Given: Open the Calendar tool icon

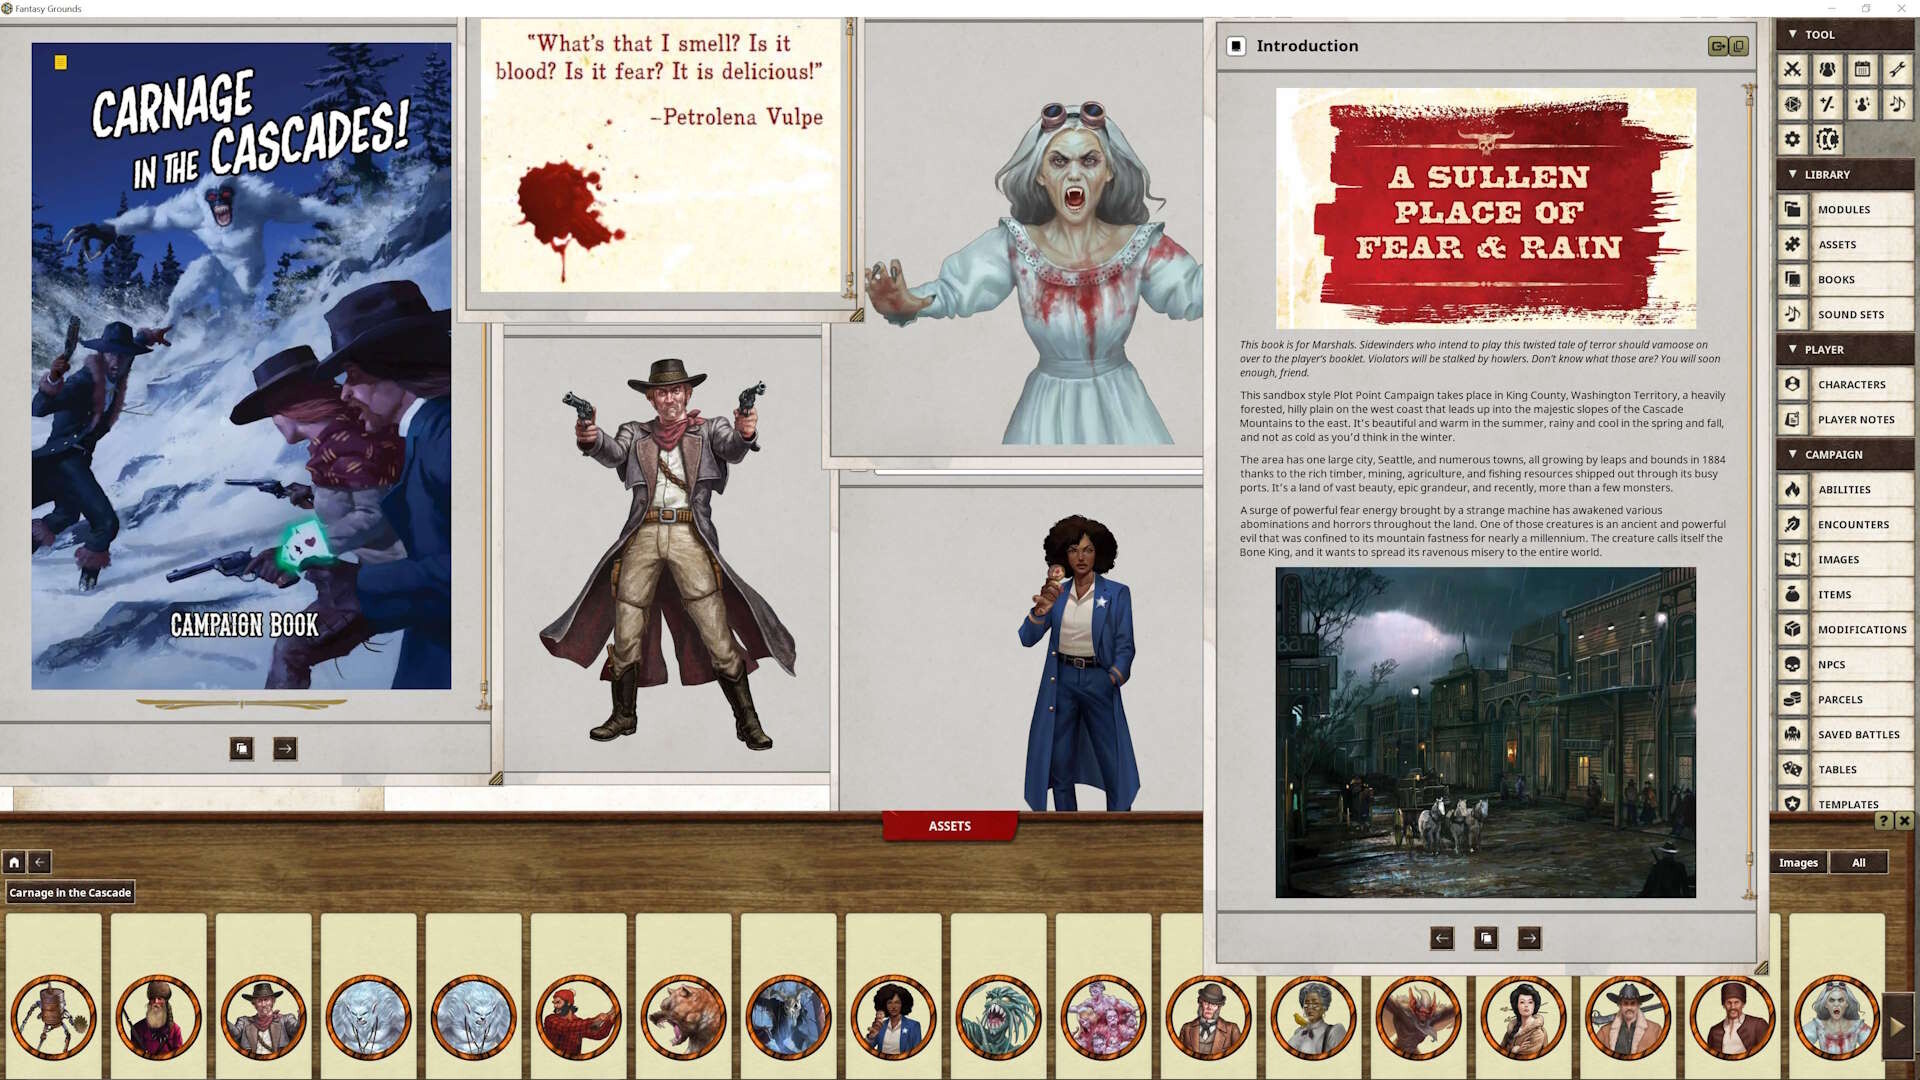Looking at the screenshot, I should pos(1862,70).
